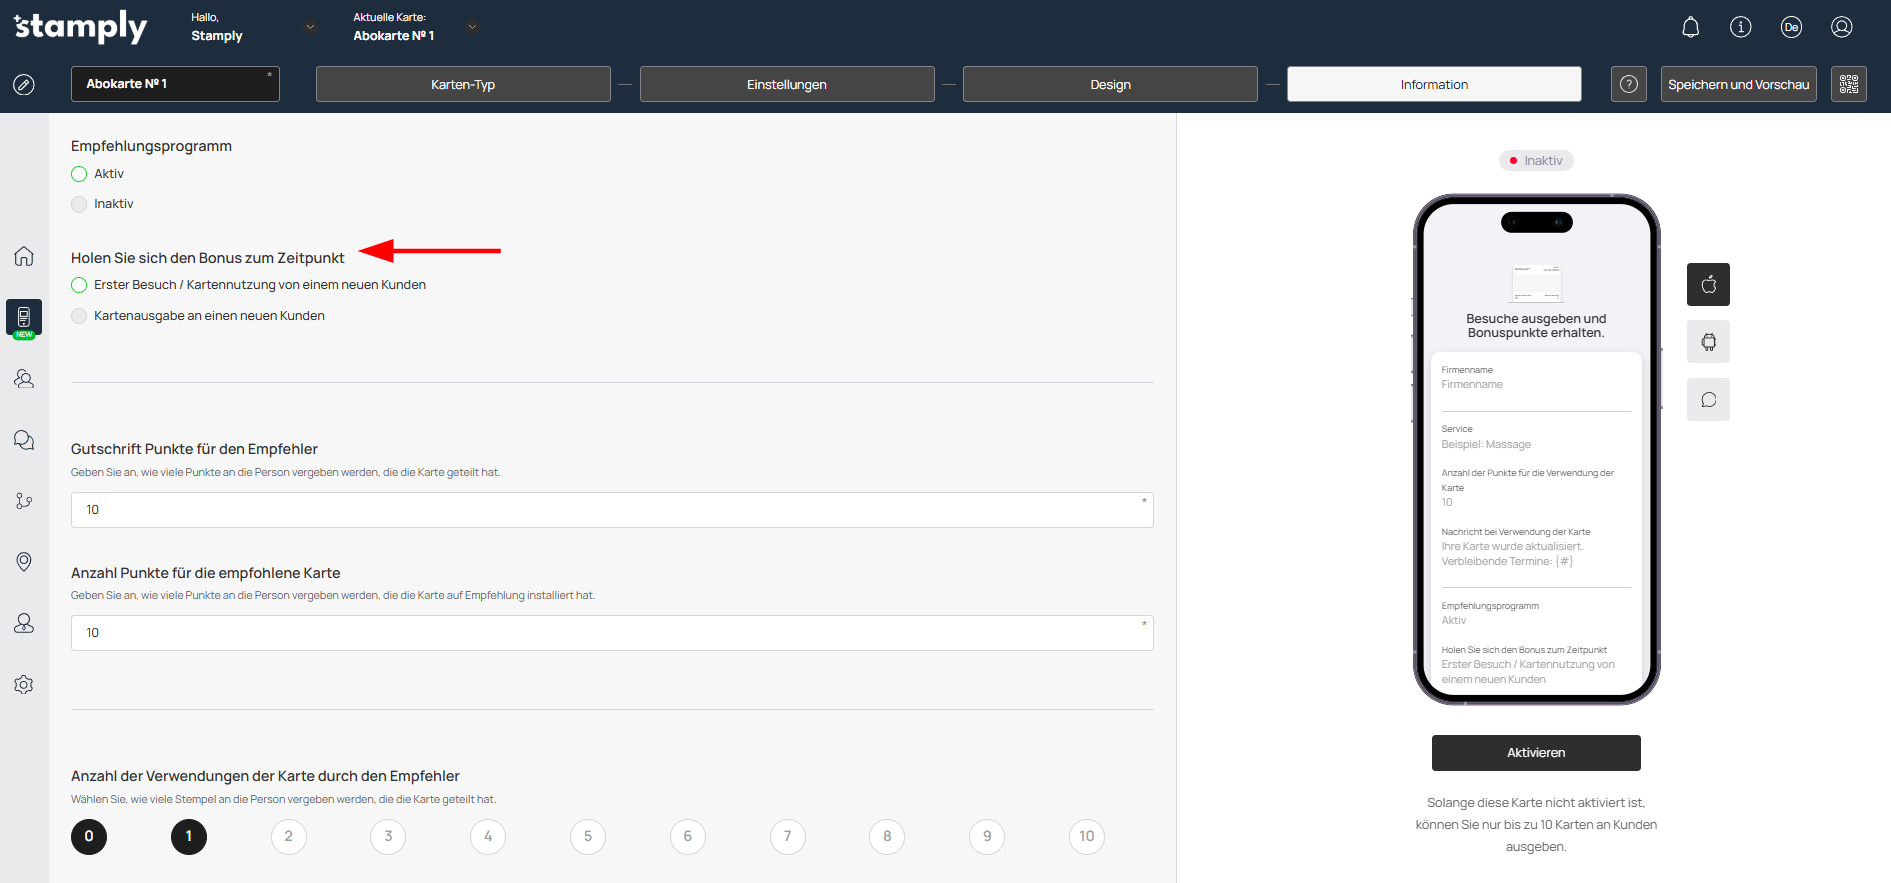Image resolution: width=1891 pixels, height=883 pixels.
Task: Open the notifications bell icon
Action: (x=1690, y=27)
